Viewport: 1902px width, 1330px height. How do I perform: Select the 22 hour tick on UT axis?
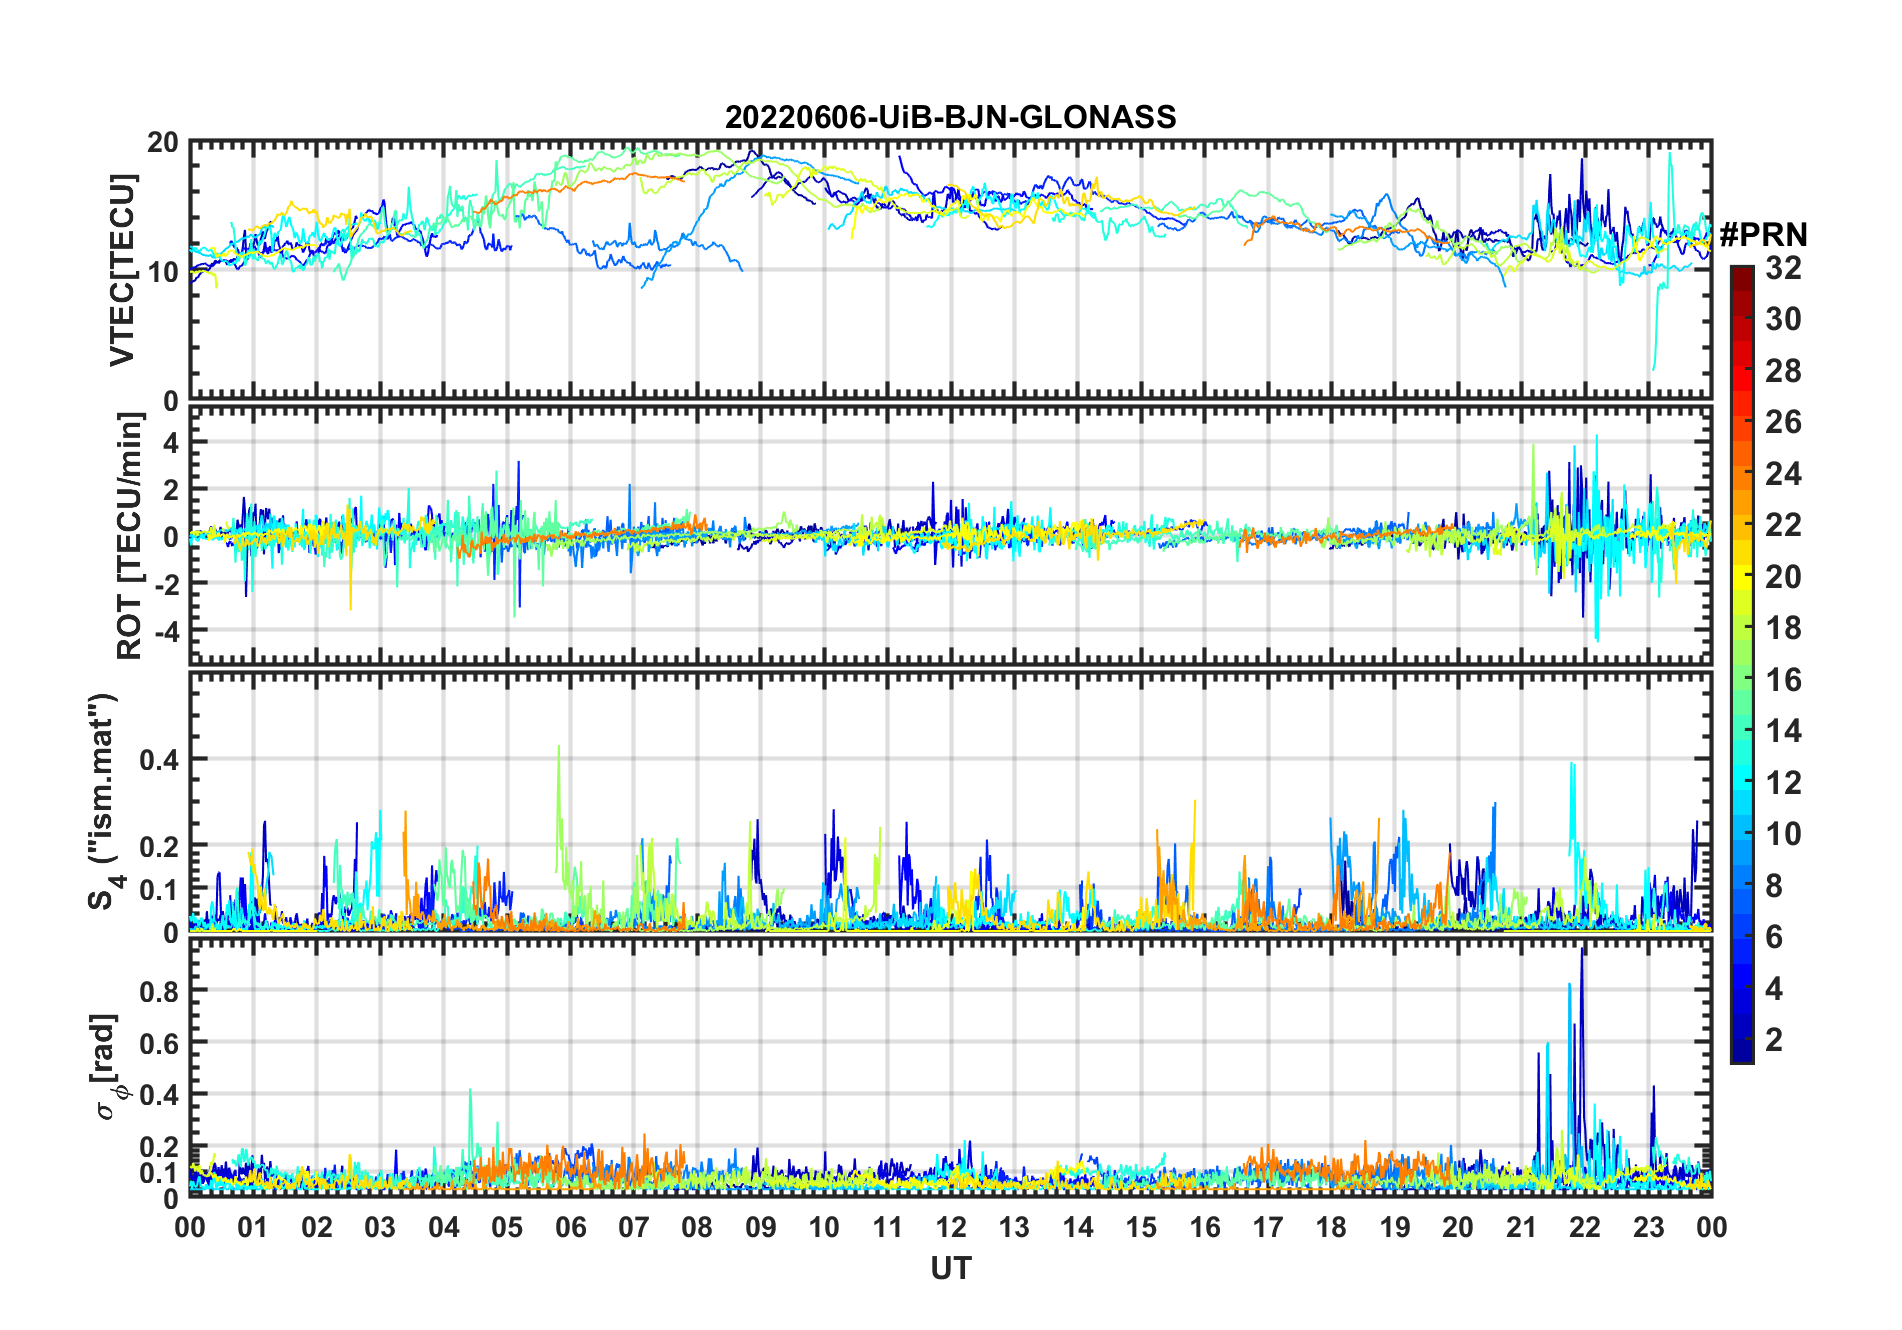click(x=1584, y=1227)
